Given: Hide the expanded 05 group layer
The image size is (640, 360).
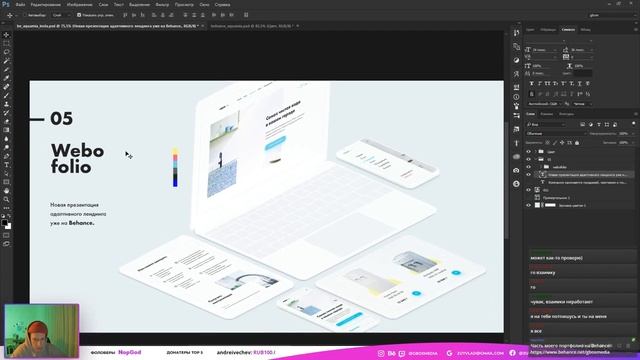Looking at the screenshot, I should click(x=529, y=159).
